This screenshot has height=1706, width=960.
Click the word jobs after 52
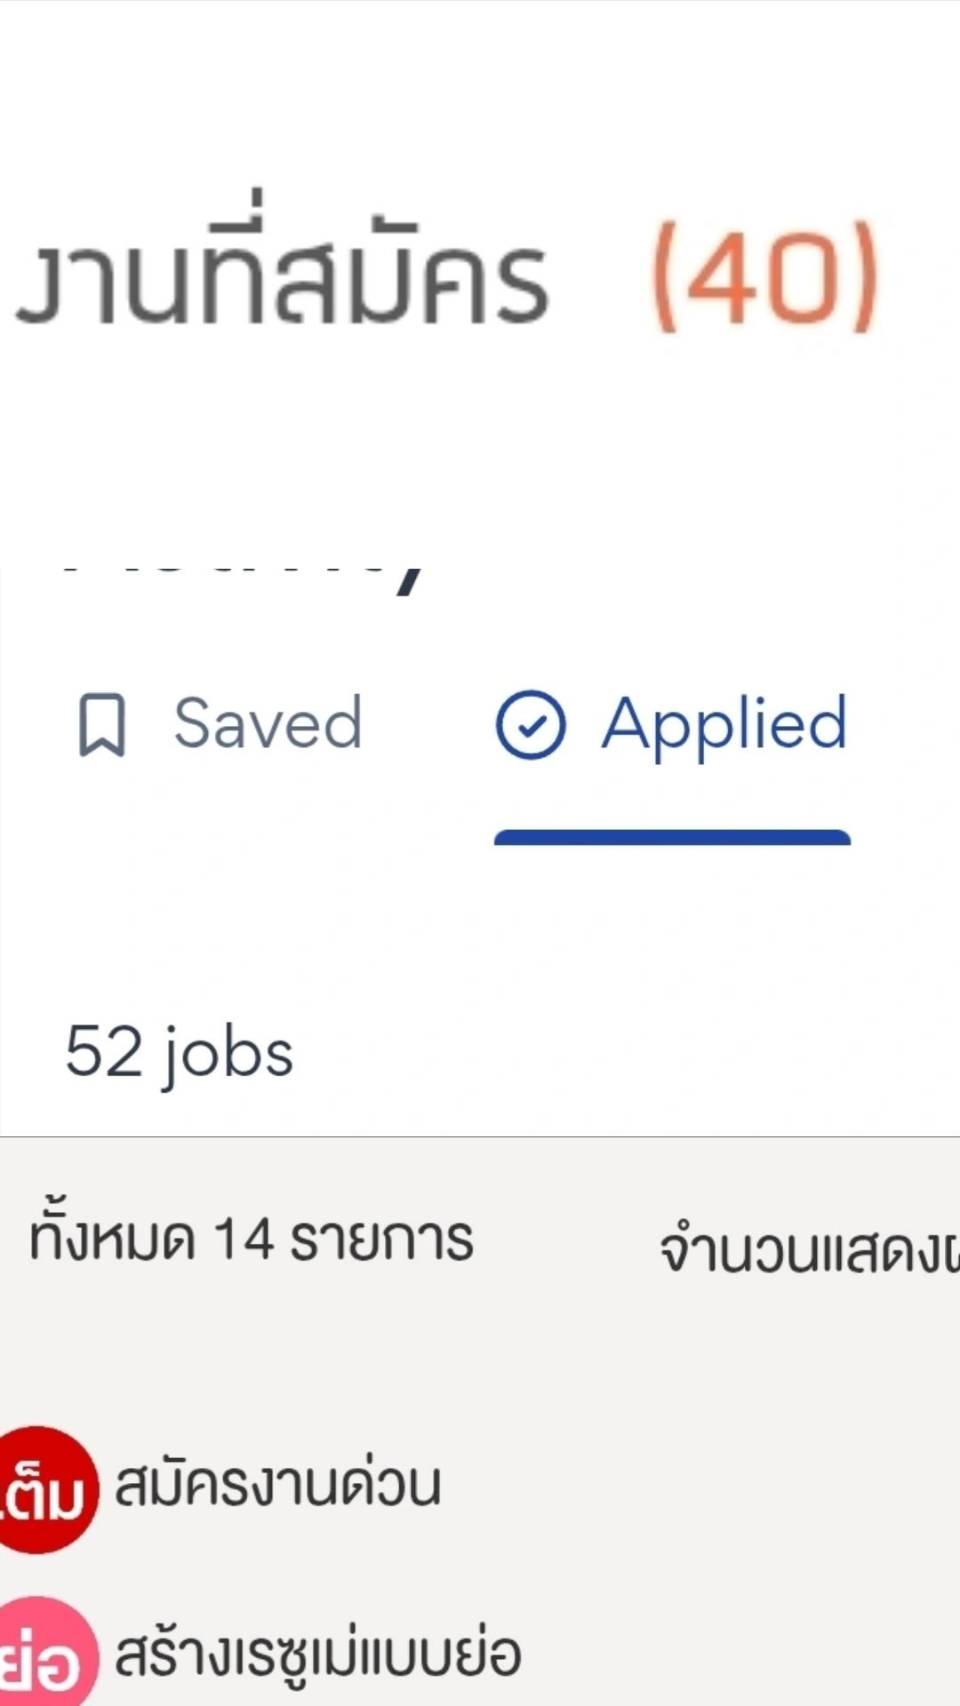[229, 1056]
